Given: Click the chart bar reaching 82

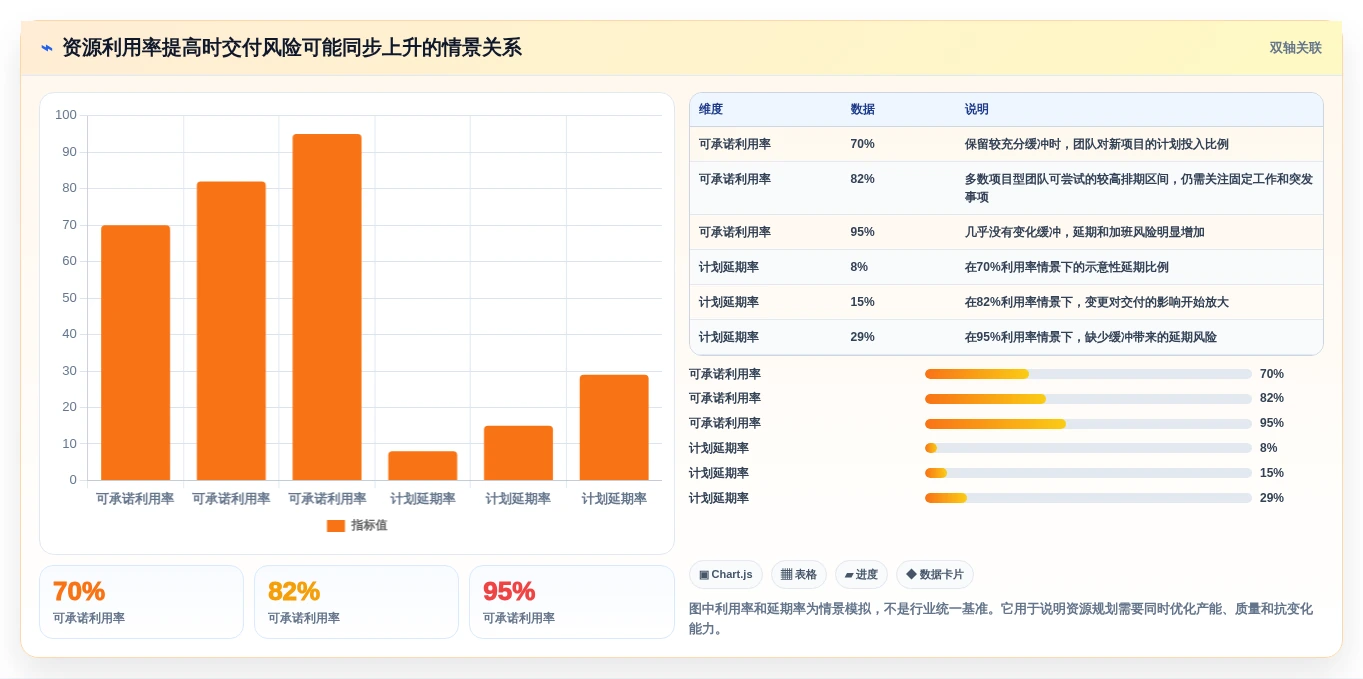Looking at the screenshot, I should [231, 331].
